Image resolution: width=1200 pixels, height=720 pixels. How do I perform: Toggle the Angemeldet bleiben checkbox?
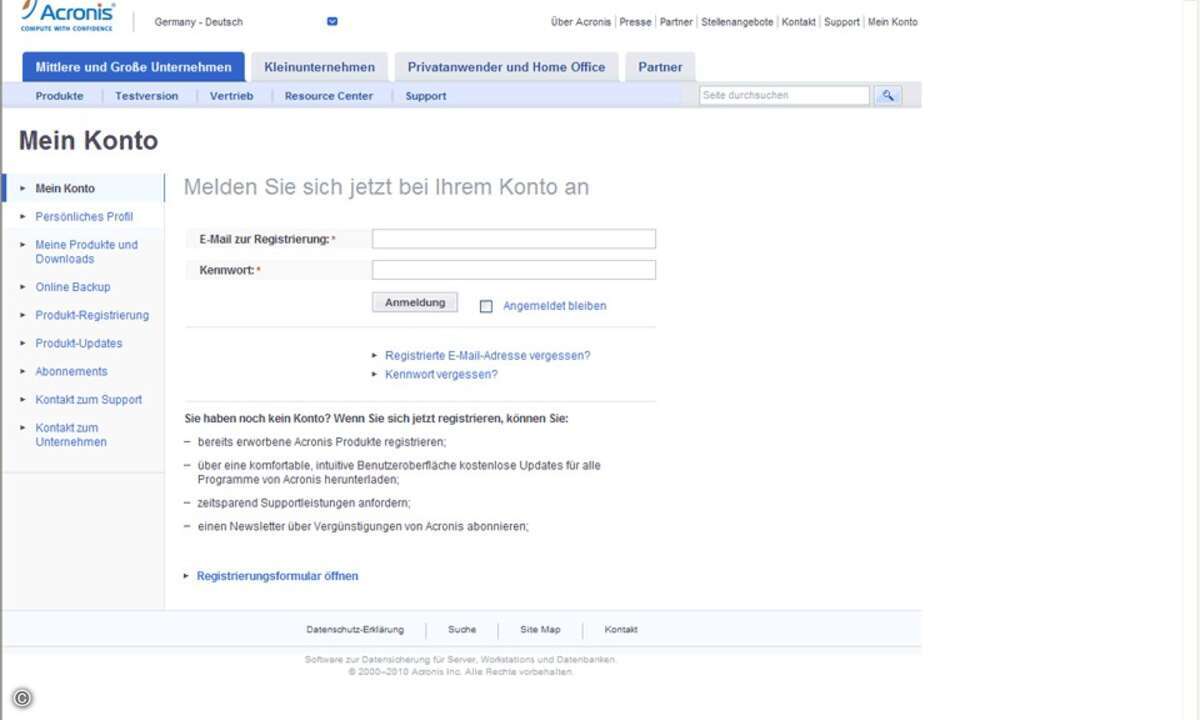point(486,306)
